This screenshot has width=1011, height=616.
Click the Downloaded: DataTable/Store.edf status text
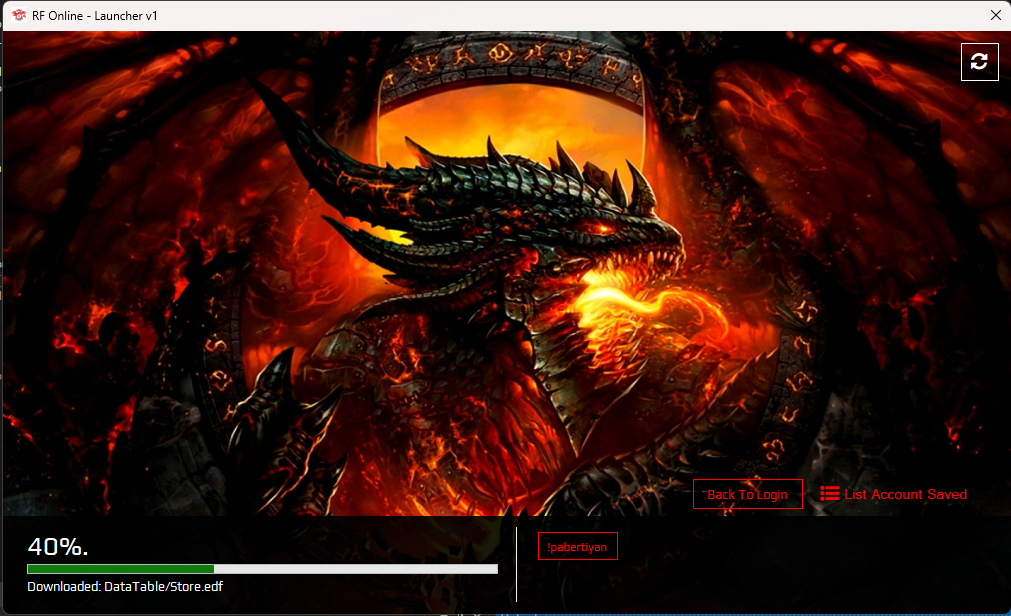125,586
